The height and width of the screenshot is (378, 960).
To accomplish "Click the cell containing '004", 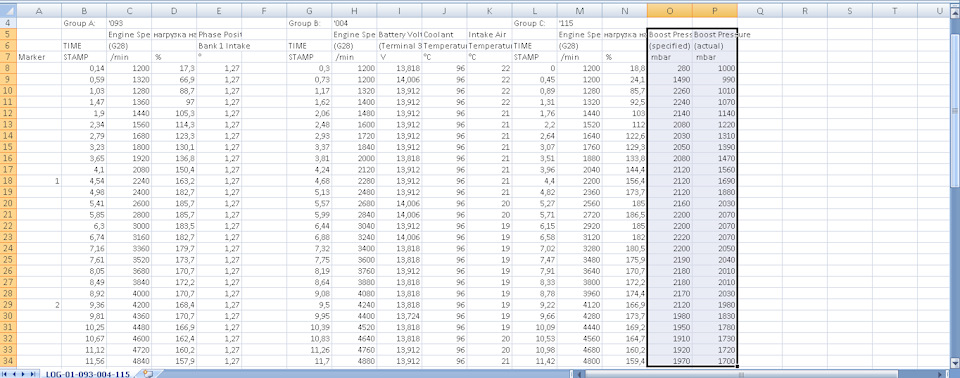I will 354,23.
